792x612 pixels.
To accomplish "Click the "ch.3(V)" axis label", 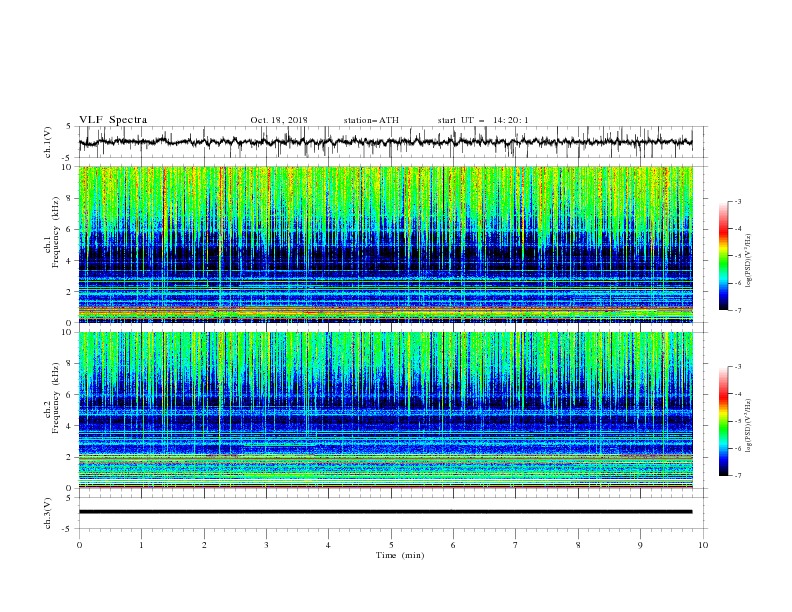I will point(48,513).
